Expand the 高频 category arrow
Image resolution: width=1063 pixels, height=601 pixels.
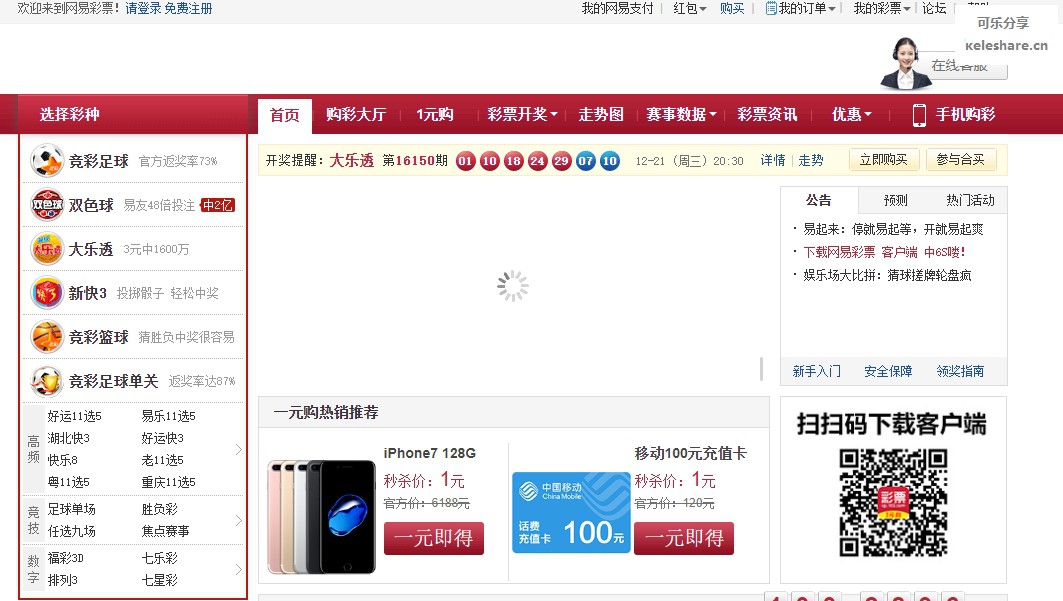239,449
